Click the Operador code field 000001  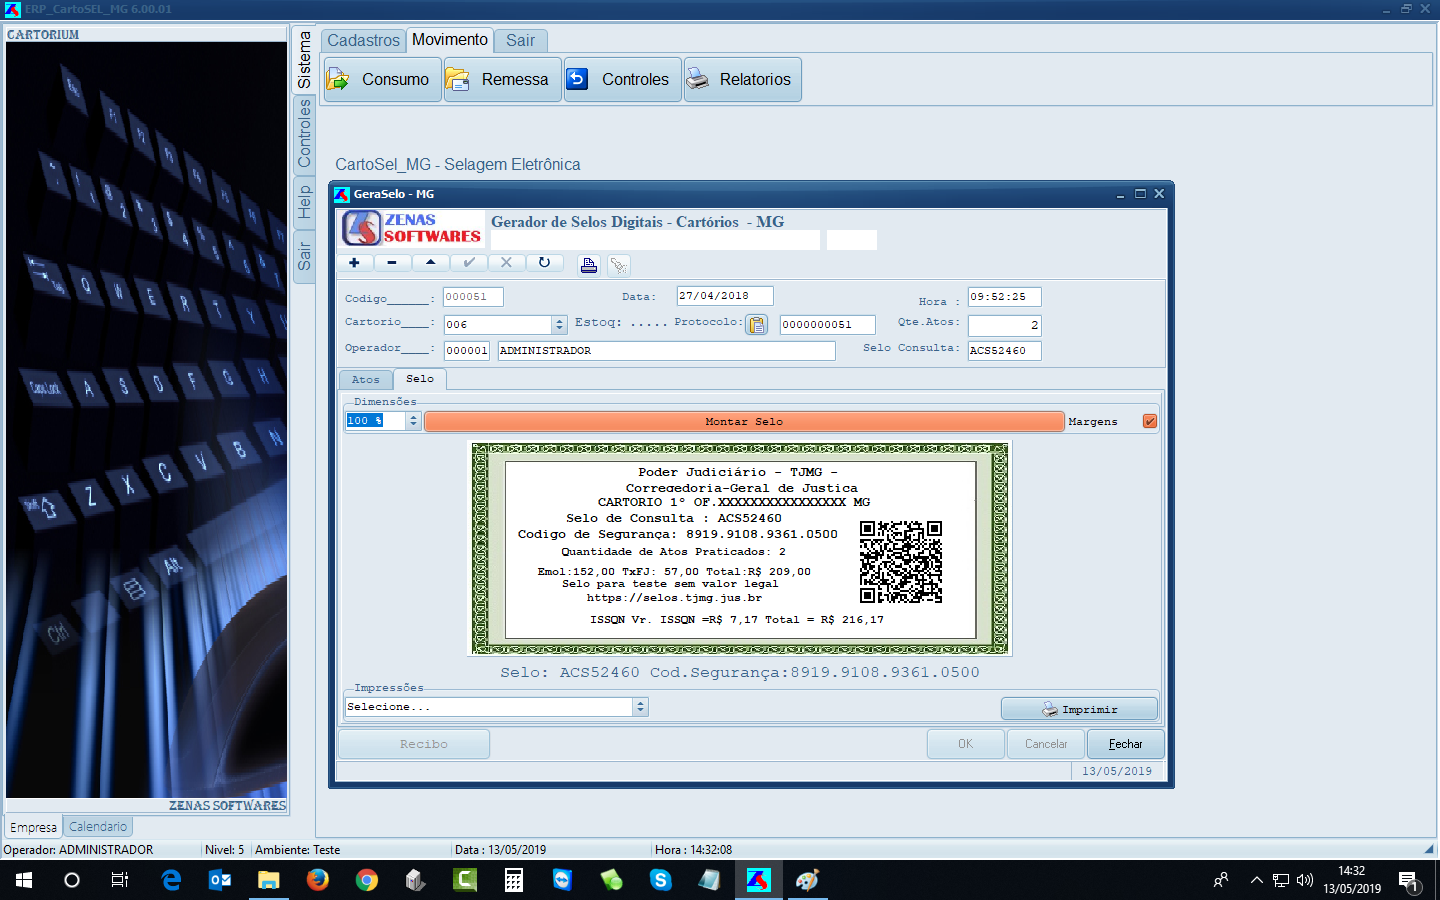(467, 351)
